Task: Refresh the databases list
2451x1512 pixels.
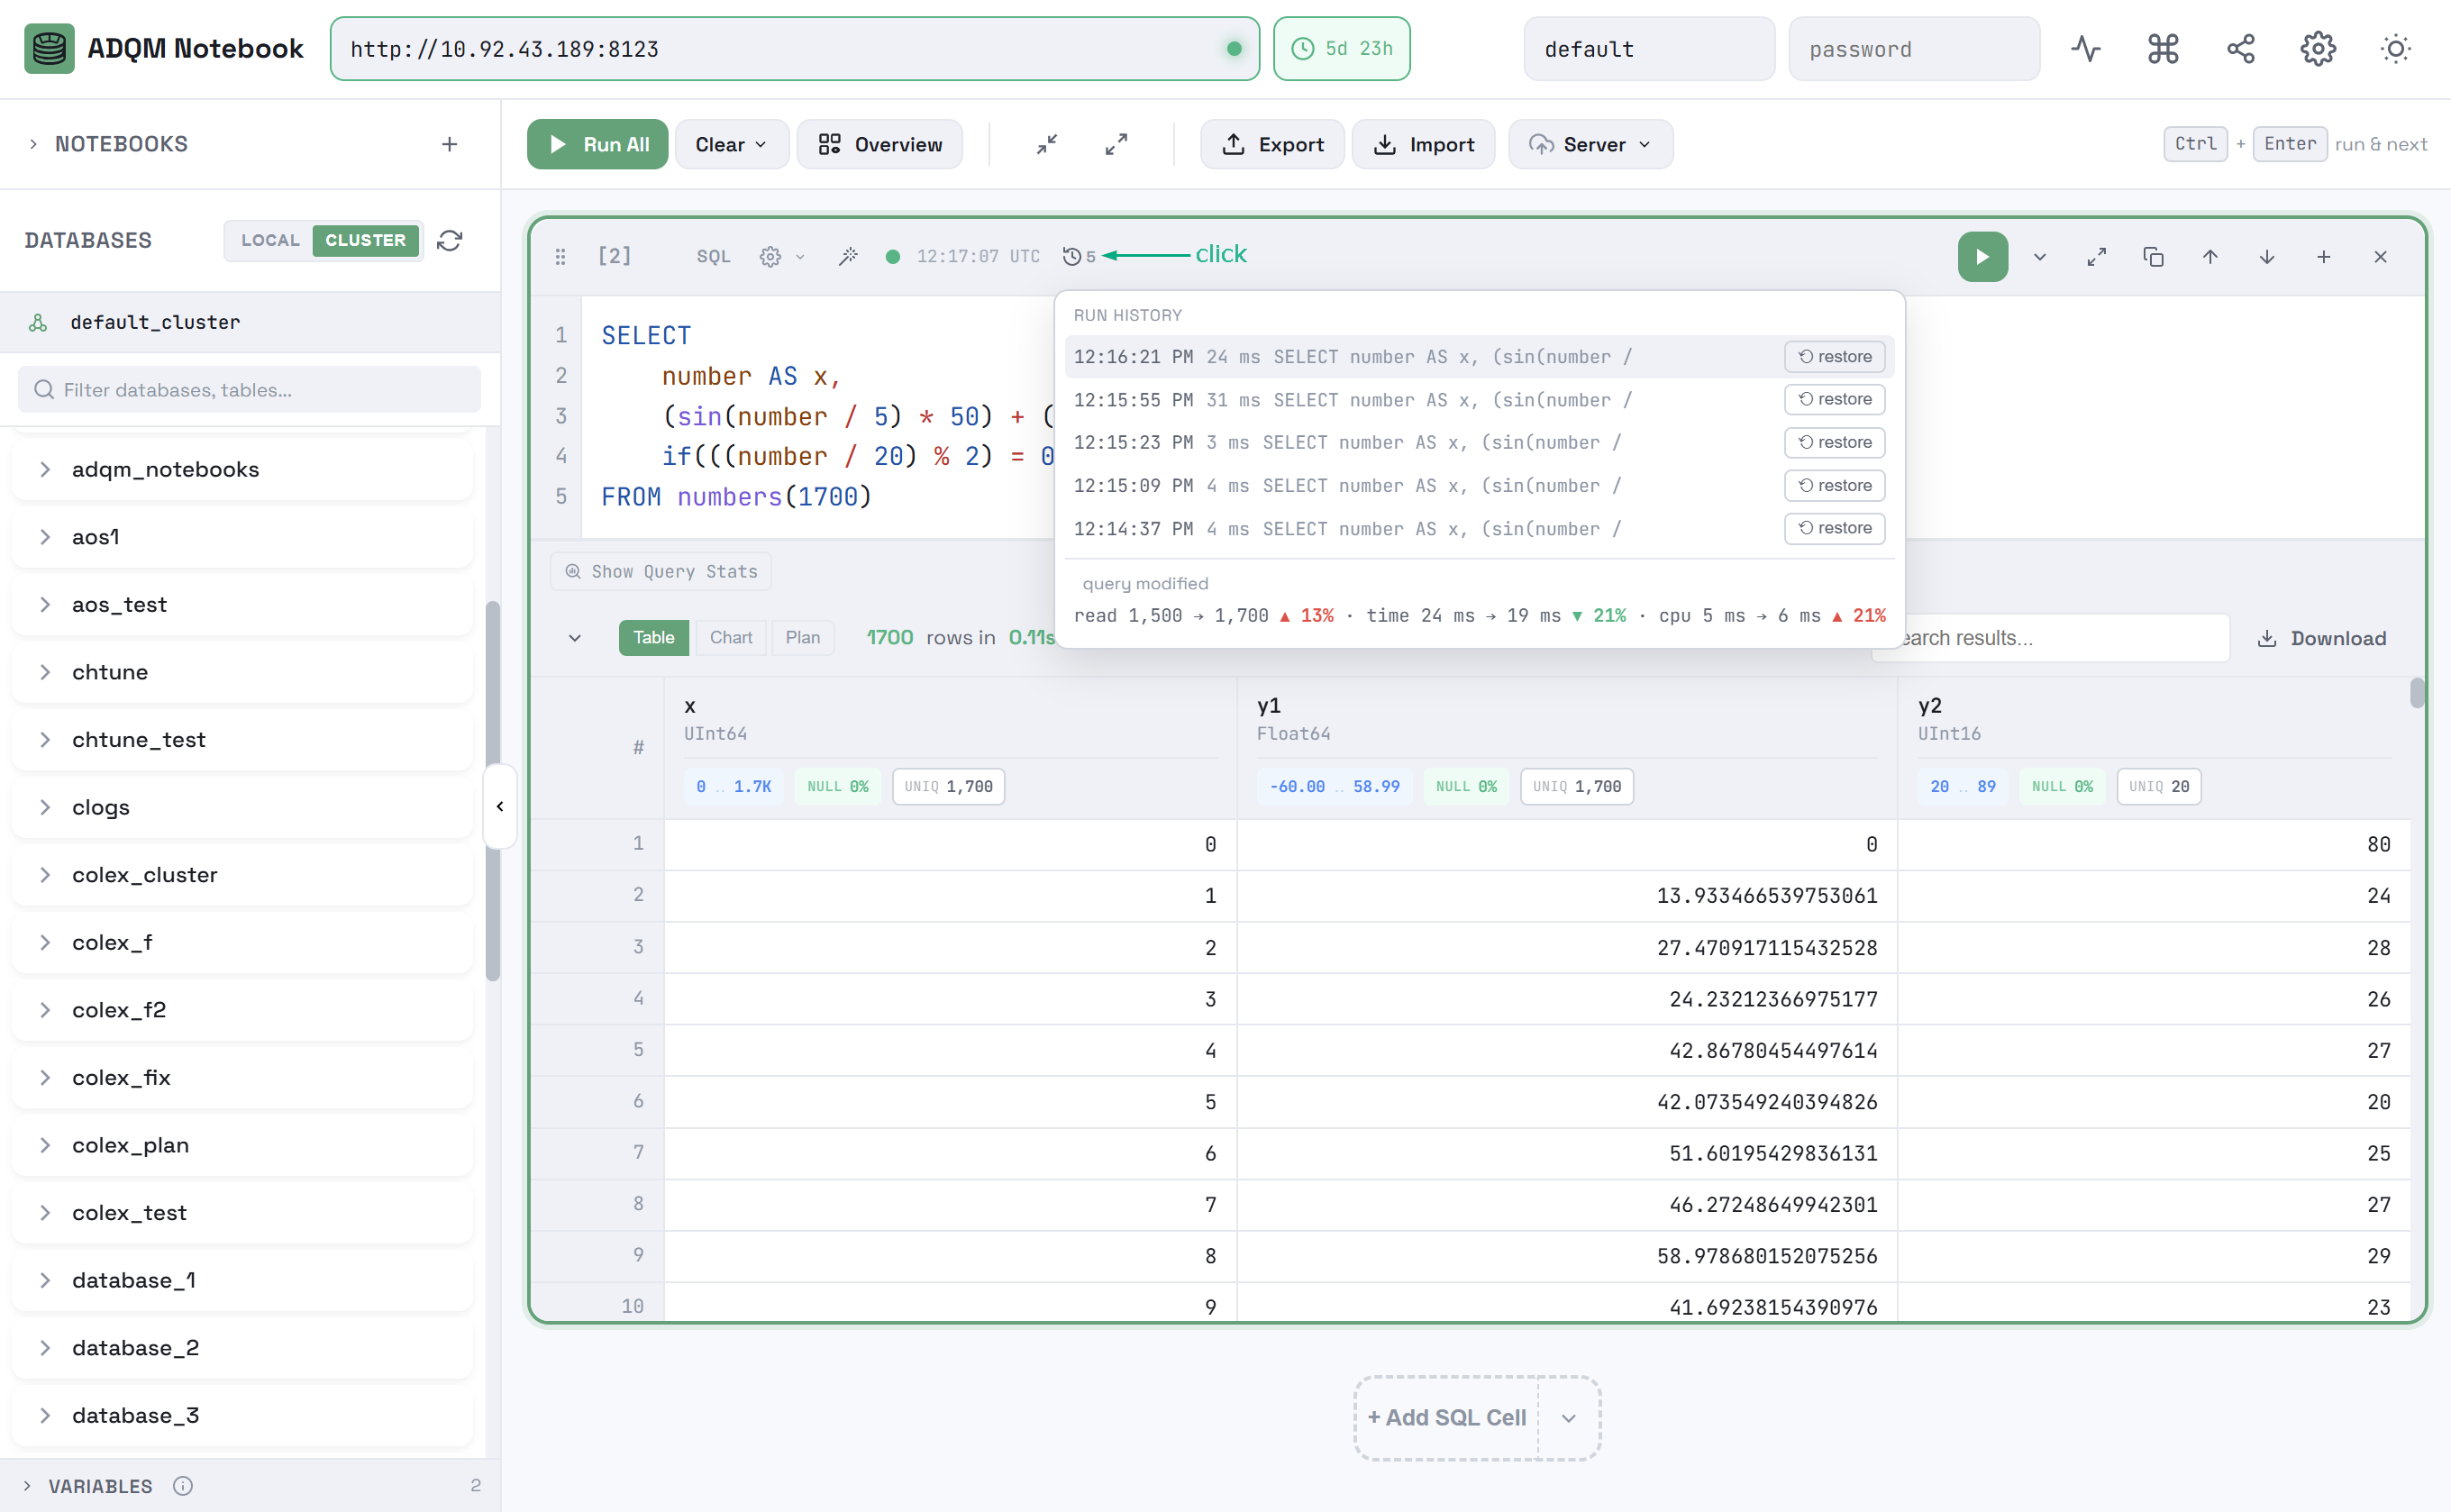Action: point(450,240)
